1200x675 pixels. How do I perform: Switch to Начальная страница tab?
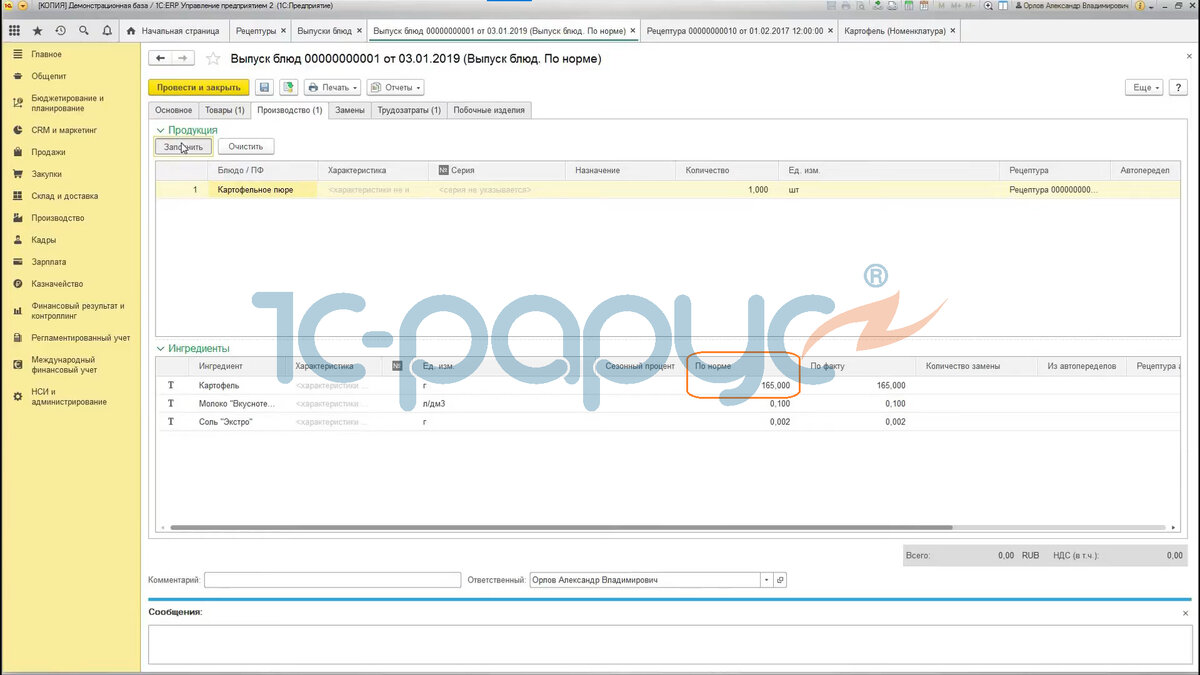point(172,31)
